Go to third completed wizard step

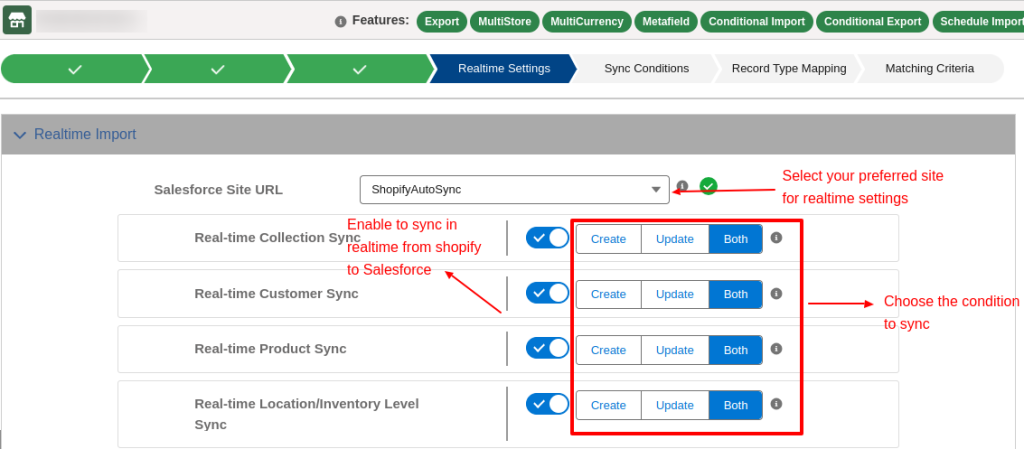(x=360, y=69)
